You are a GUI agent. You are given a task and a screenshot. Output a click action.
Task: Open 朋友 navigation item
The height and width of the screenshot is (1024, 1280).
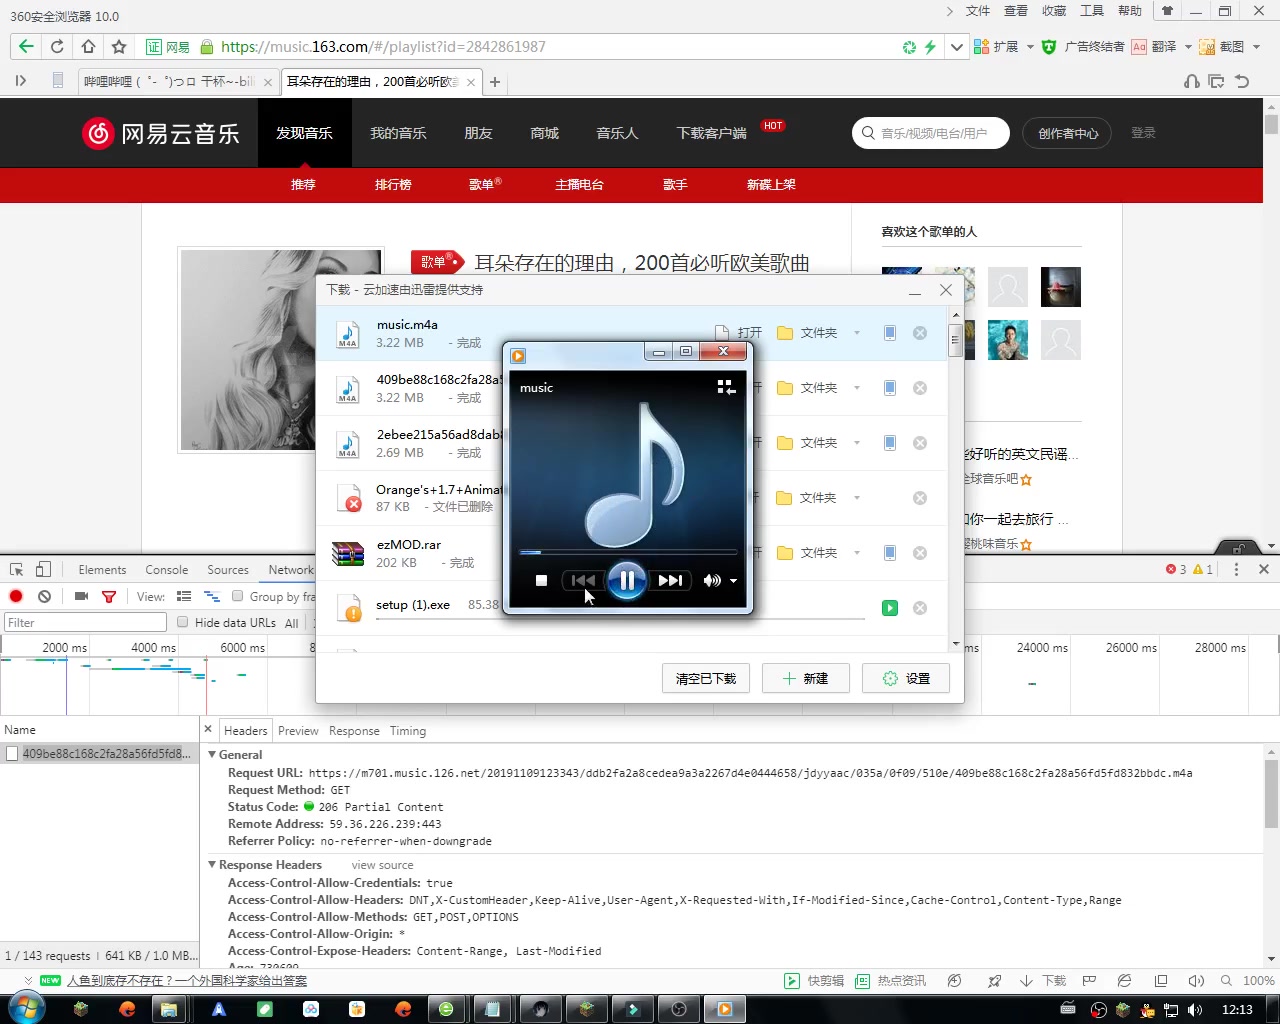478,133
